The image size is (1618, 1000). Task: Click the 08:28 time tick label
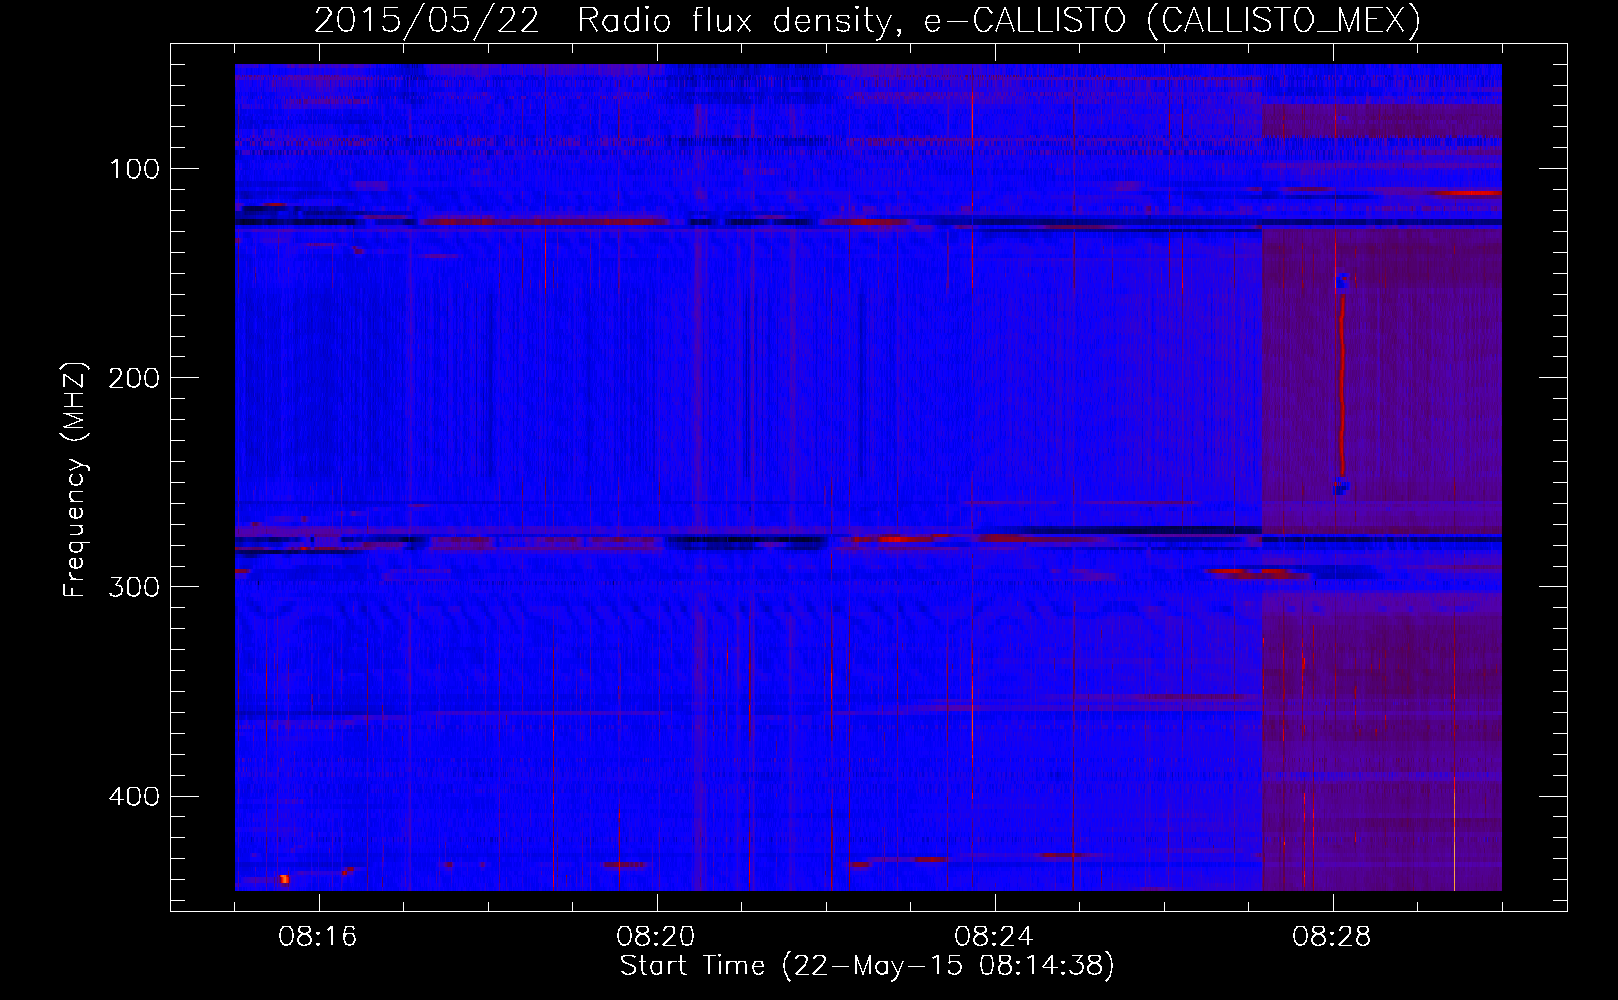click(x=1332, y=937)
